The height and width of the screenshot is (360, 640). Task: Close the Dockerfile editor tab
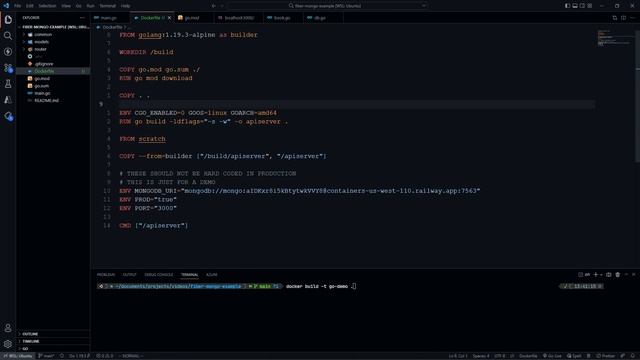click(169, 18)
